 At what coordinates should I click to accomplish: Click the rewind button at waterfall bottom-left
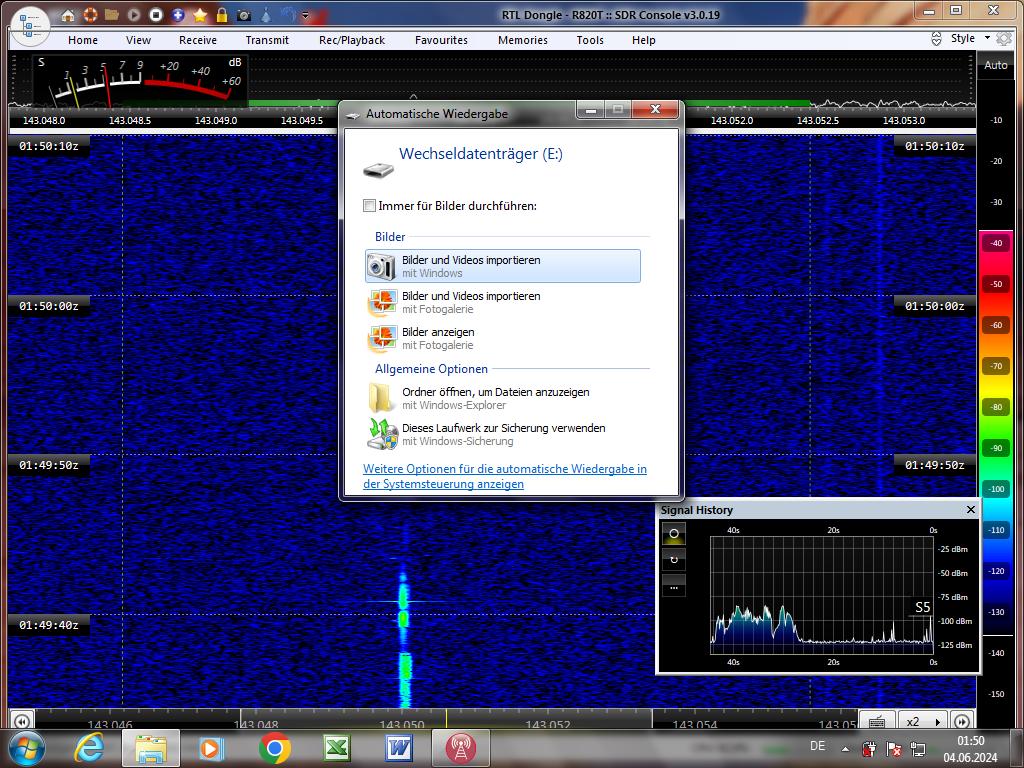tap(22, 721)
